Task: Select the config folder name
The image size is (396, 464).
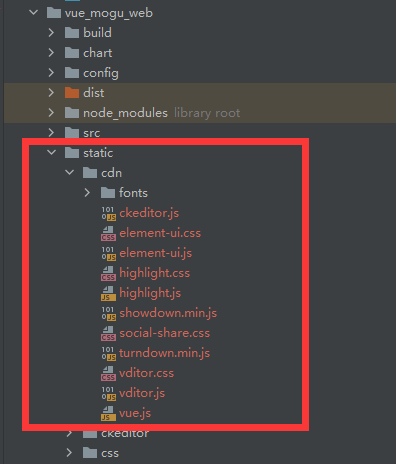Action: pos(101,73)
